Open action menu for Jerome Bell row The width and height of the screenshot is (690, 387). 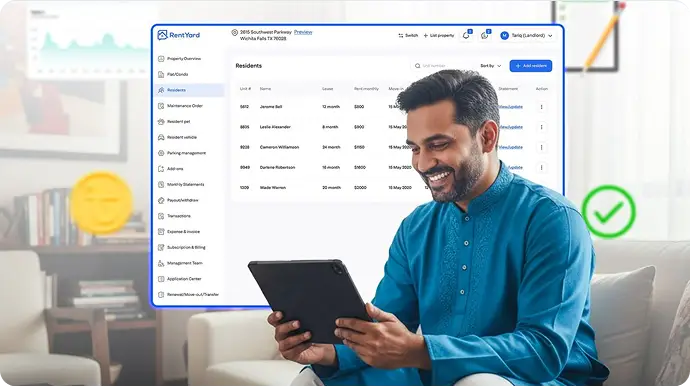(x=542, y=107)
